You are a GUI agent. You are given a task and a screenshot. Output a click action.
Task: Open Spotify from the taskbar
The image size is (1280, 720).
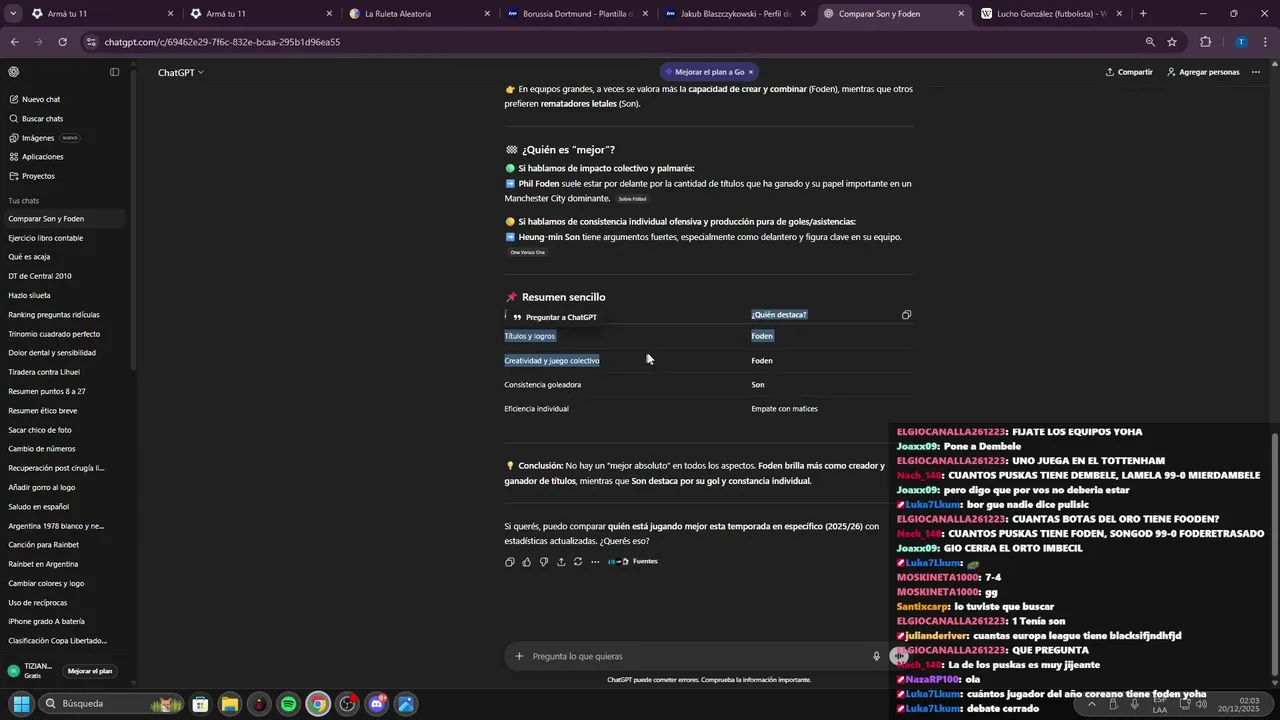[x=288, y=704]
